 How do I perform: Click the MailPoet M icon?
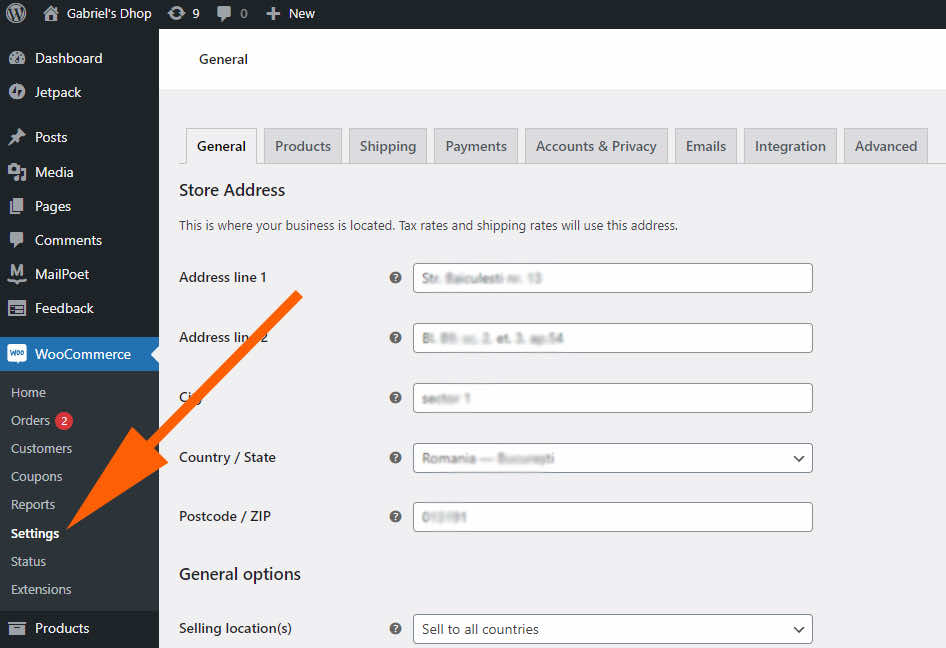click(x=17, y=274)
